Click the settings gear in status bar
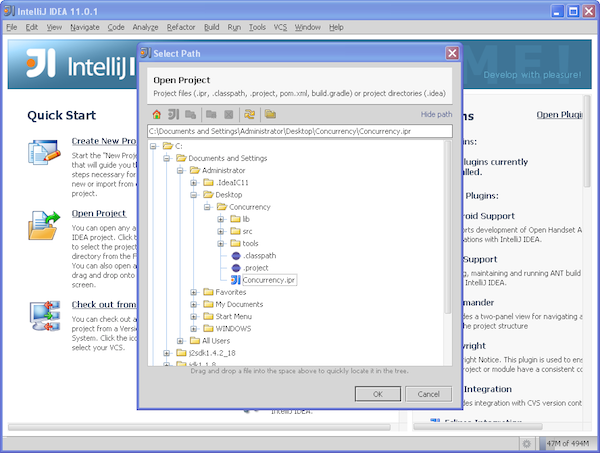 point(527,444)
